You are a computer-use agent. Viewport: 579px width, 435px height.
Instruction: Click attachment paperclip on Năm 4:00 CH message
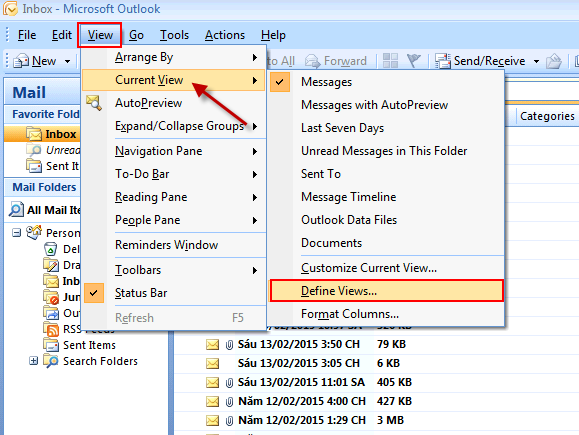point(229,401)
